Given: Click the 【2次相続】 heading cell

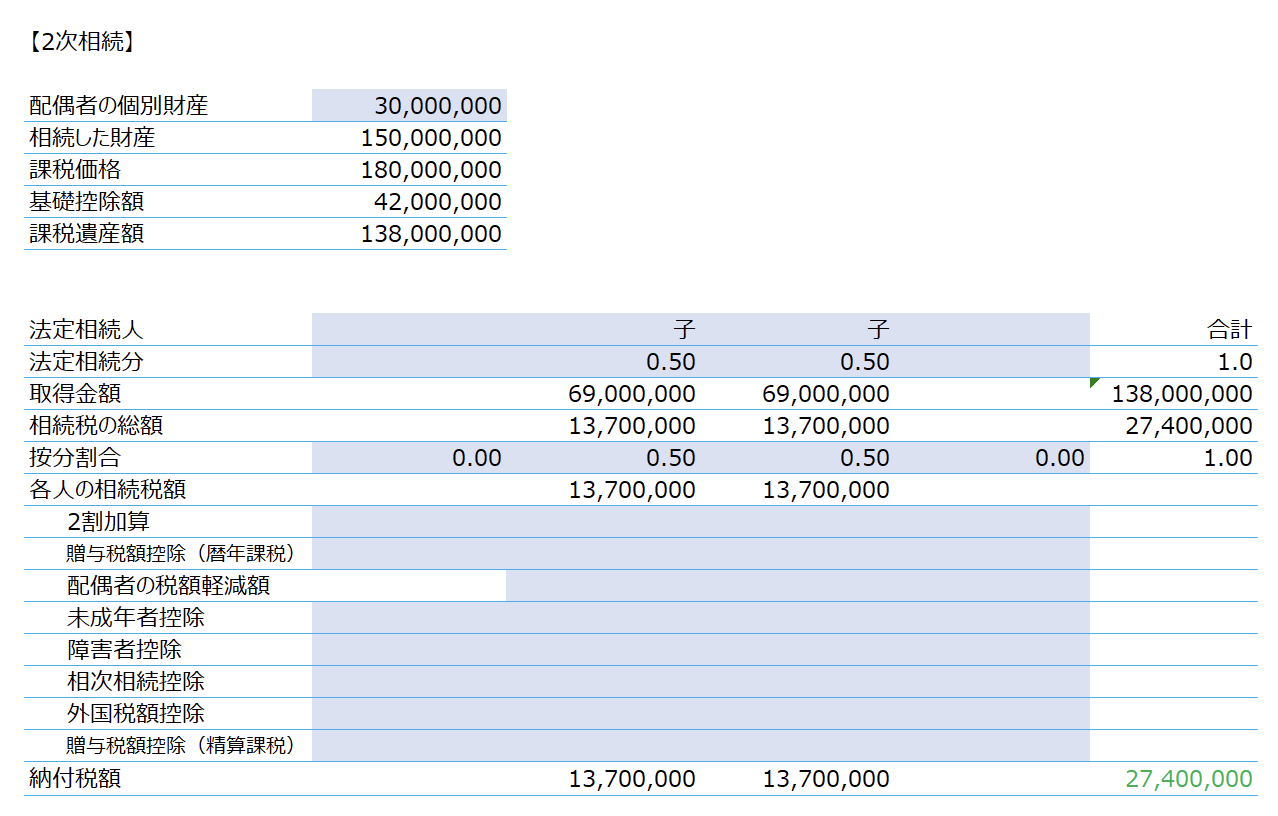Looking at the screenshot, I should point(81,42).
